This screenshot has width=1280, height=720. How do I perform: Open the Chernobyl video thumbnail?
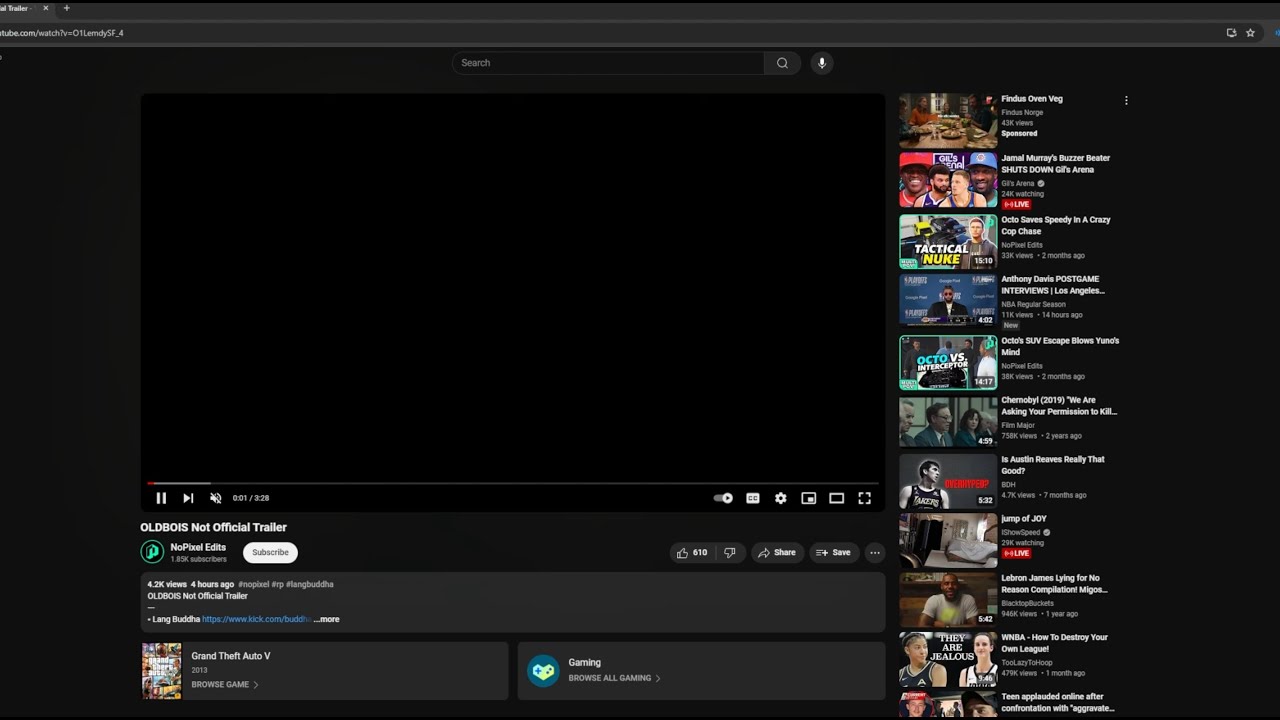pyautogui.click(x=948, y=422)
